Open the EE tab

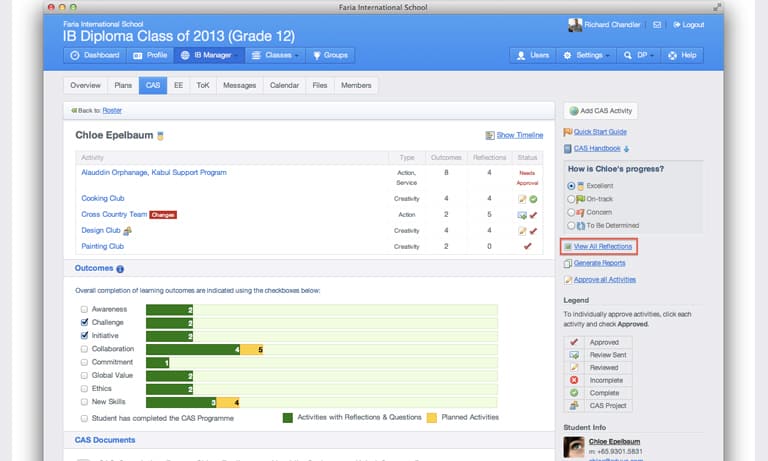[x=178, y=85]
